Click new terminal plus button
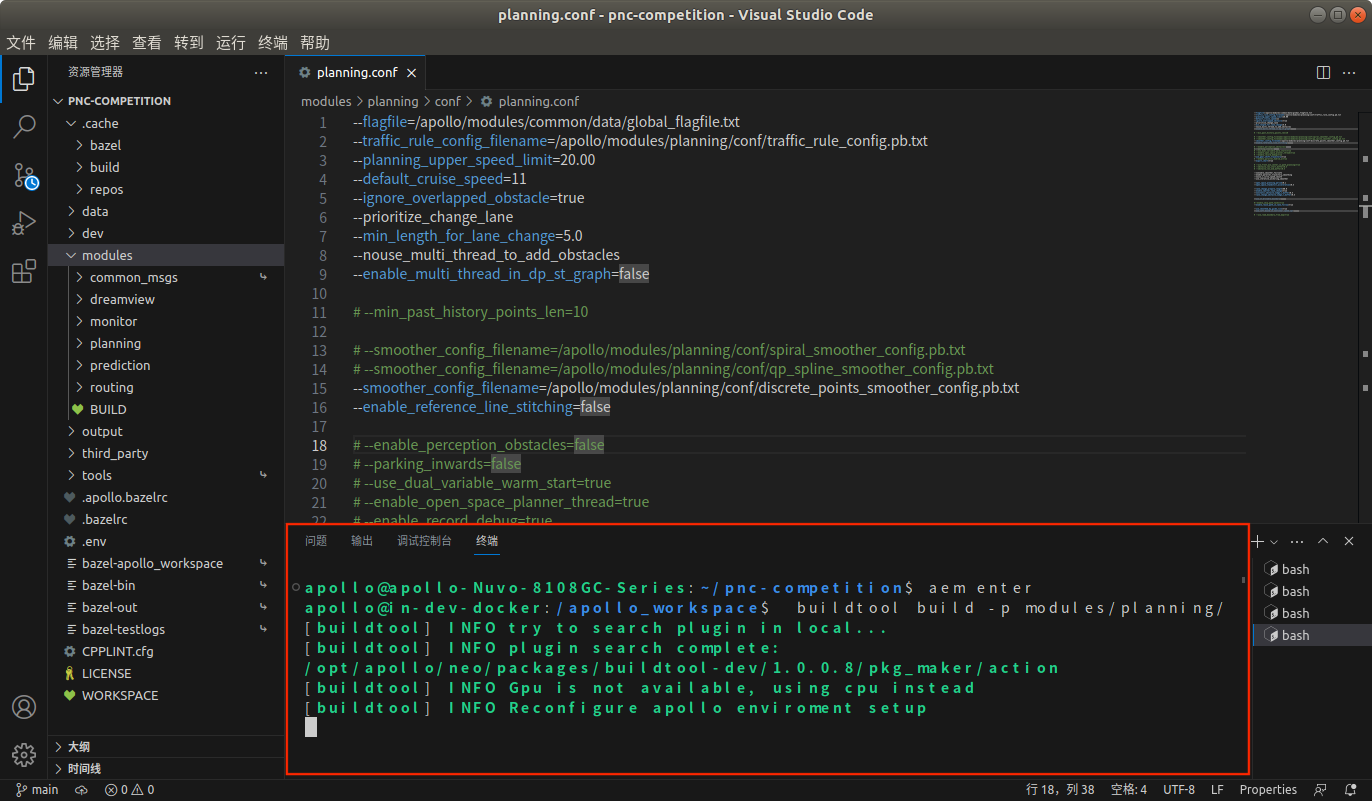Image resolution: width=1372 pixels, height=801 pixels. [1258, 541]
